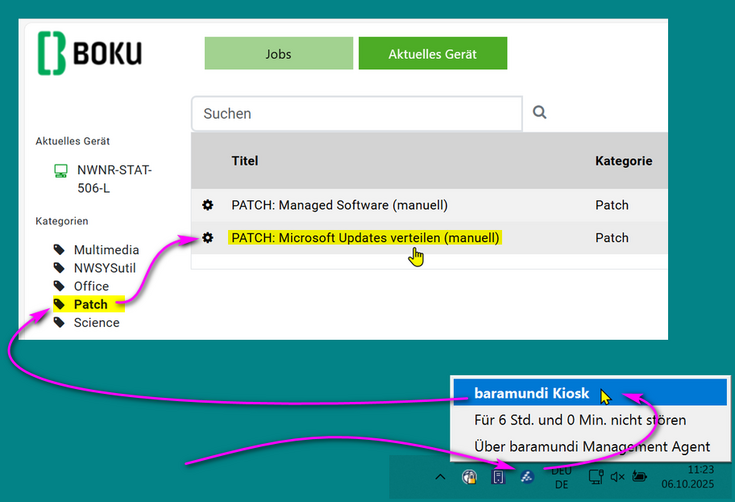Screen dimensions: 735x502
Task: Open PATCH: Microsoft Updates verteilen (manuell)
Action: point(365,238)
